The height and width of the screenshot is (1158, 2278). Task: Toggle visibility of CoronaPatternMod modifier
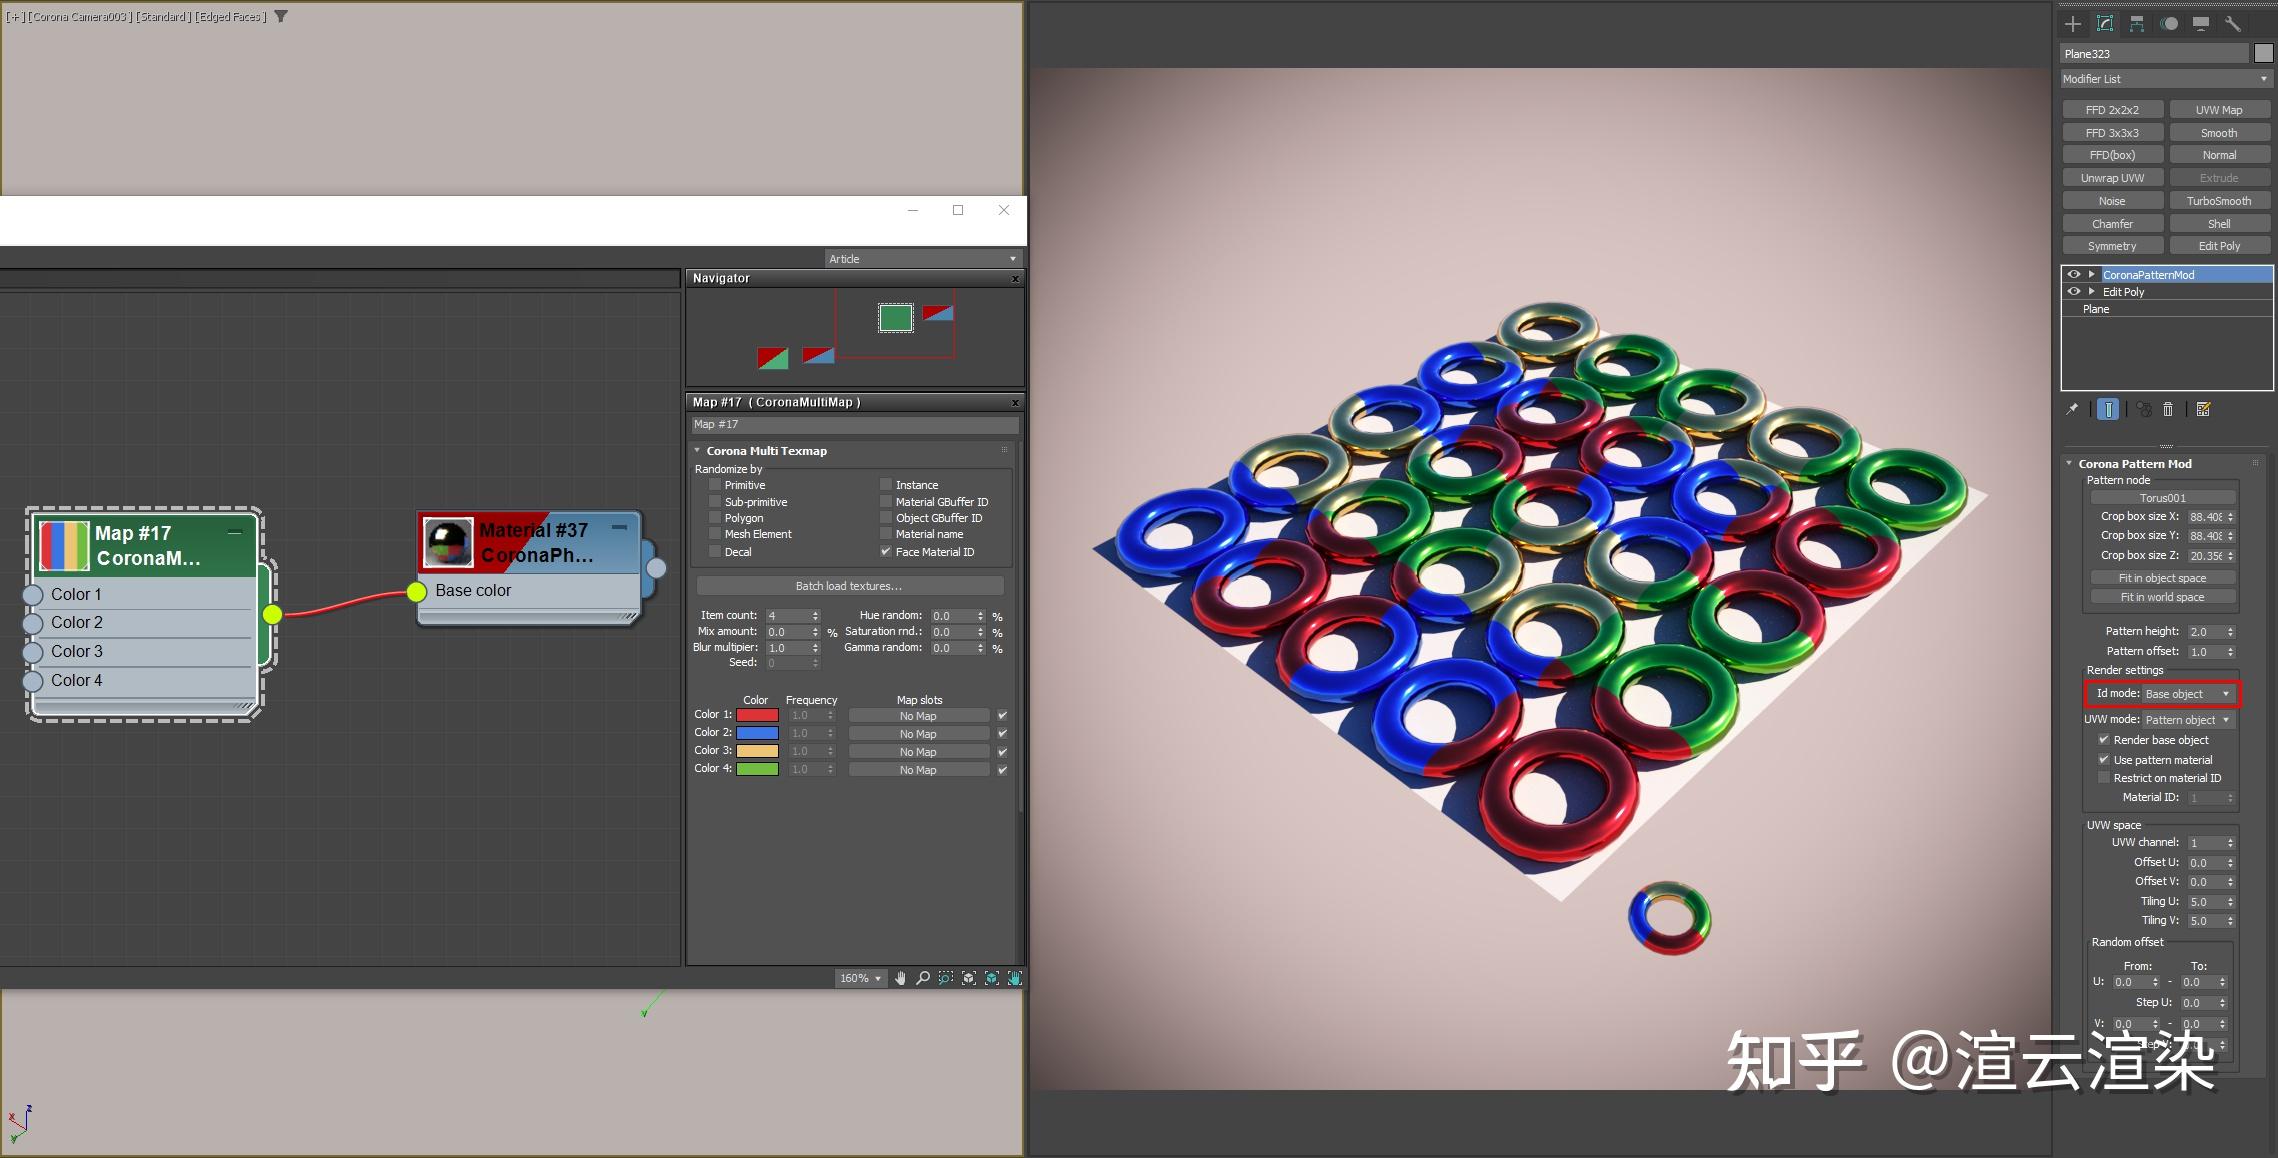2073,274
